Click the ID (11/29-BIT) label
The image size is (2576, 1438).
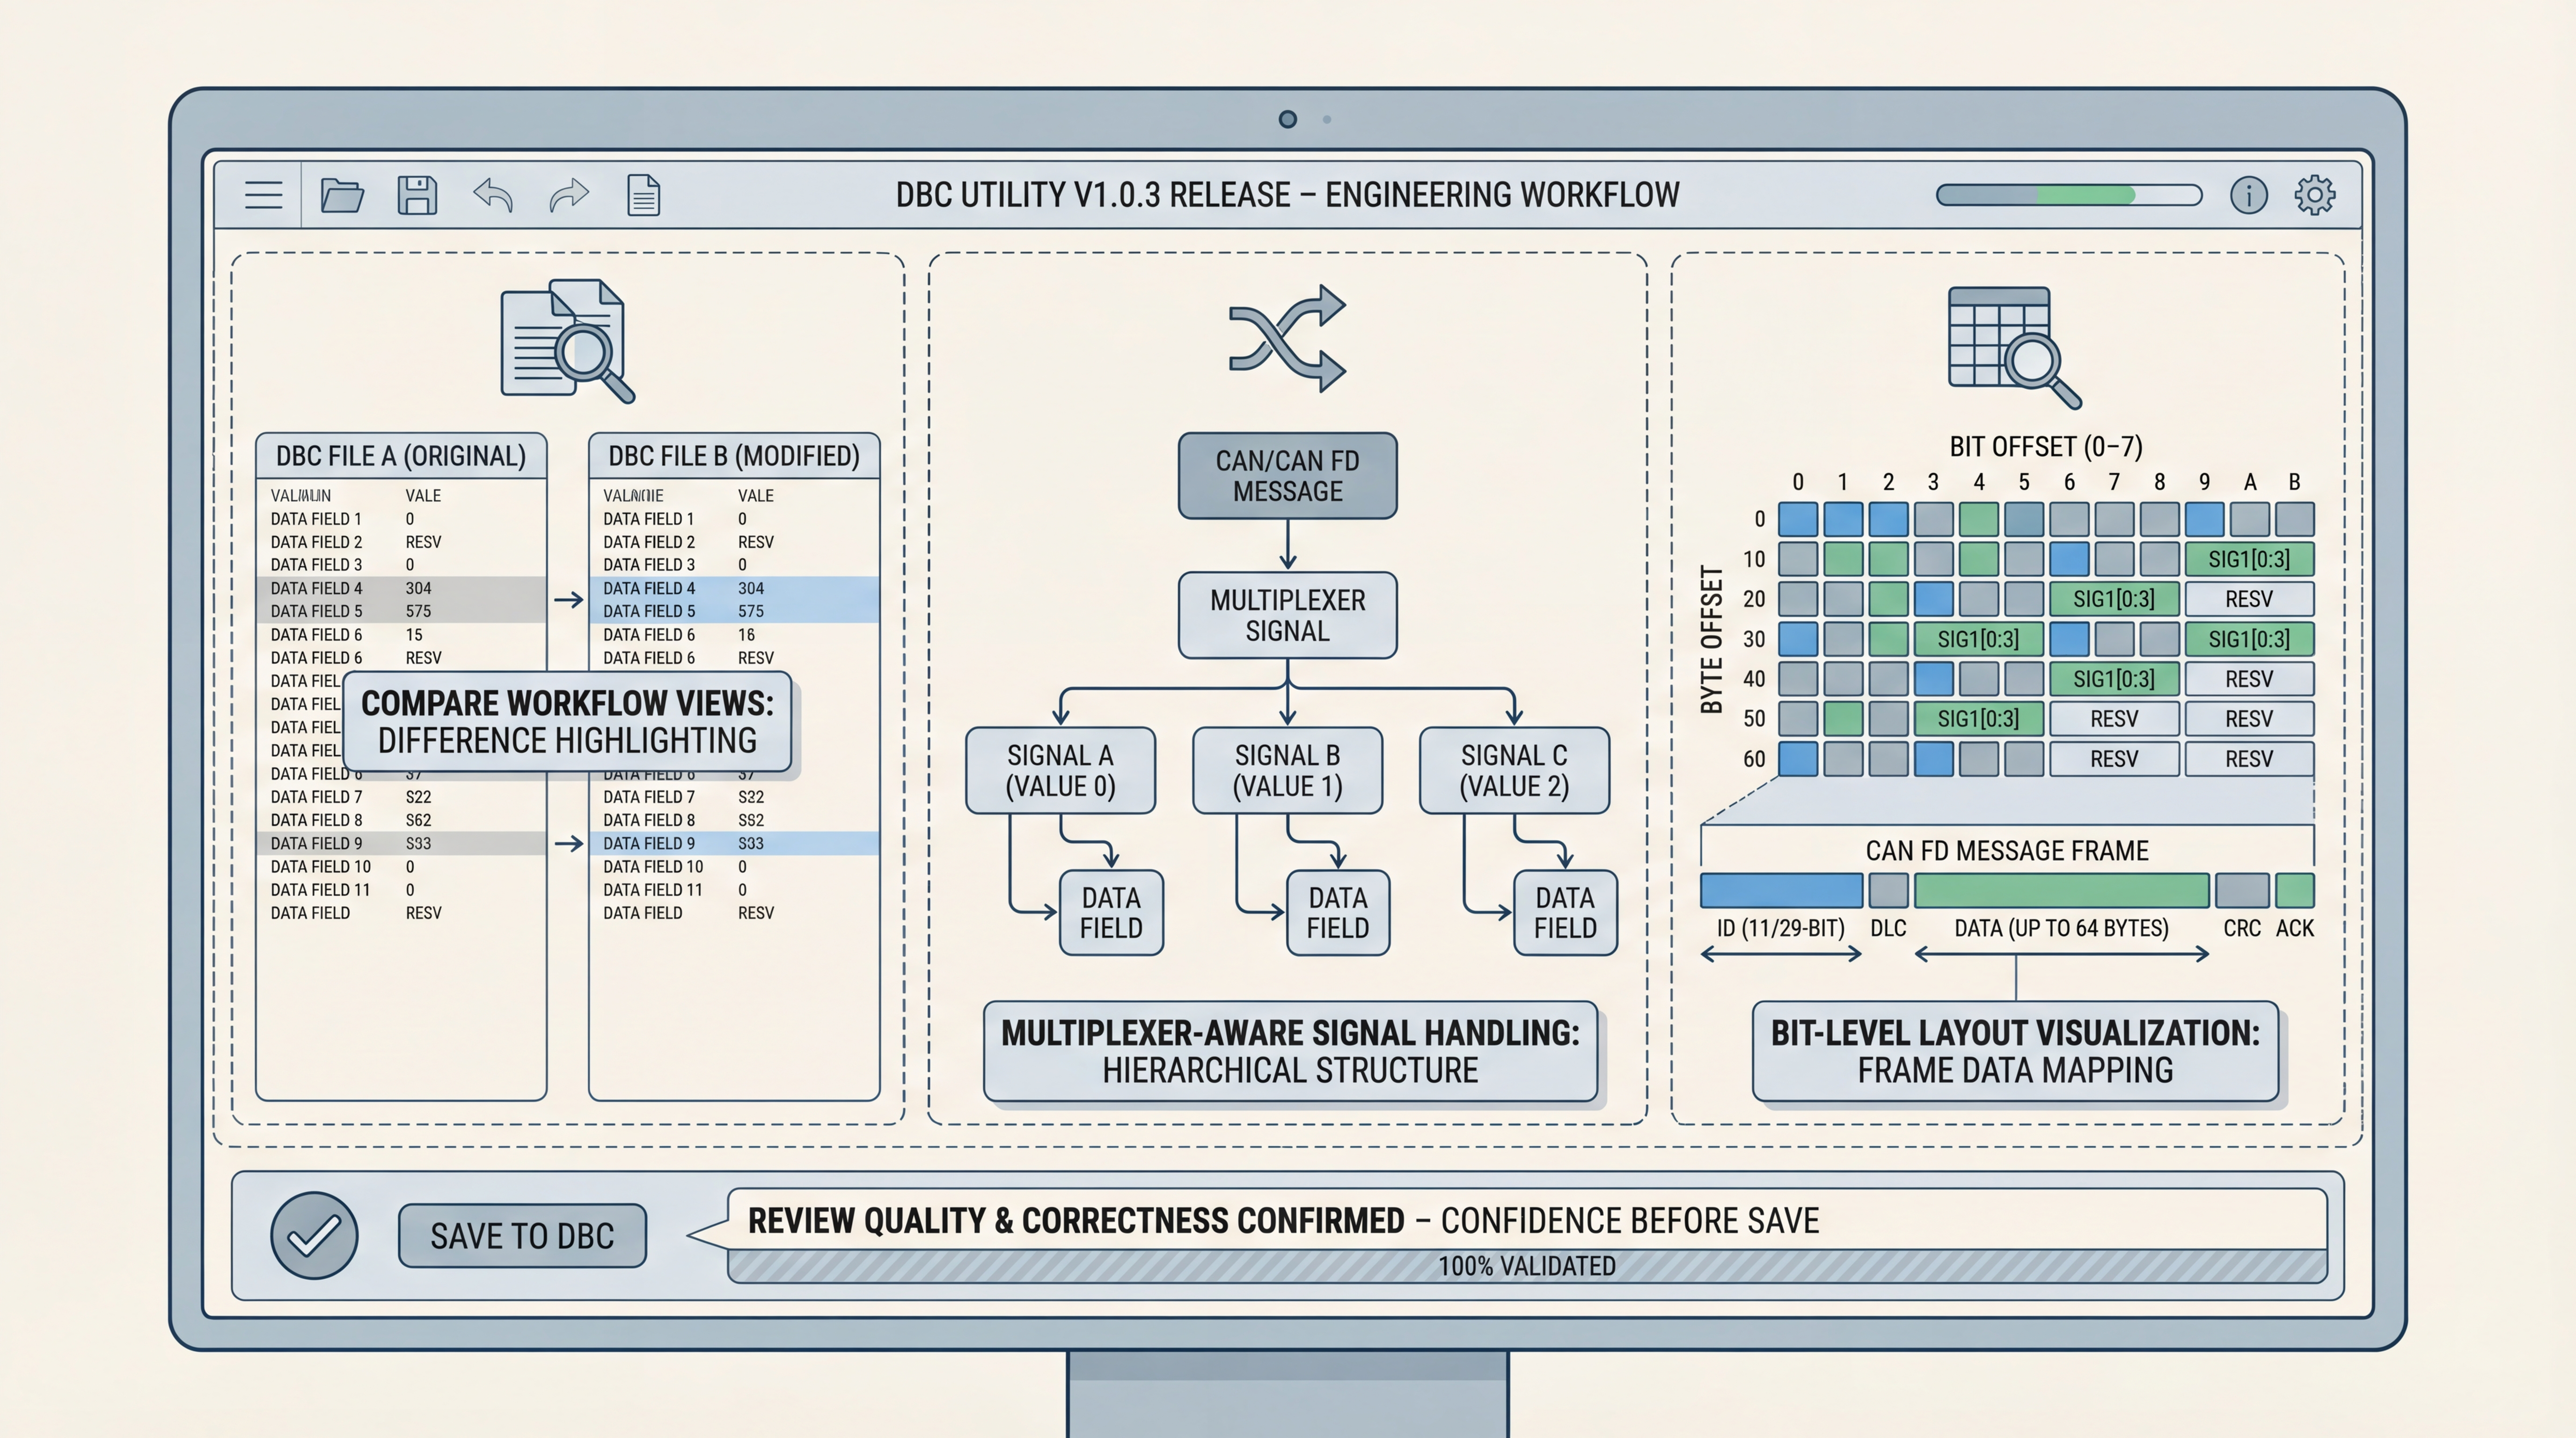pos(1780,928)
